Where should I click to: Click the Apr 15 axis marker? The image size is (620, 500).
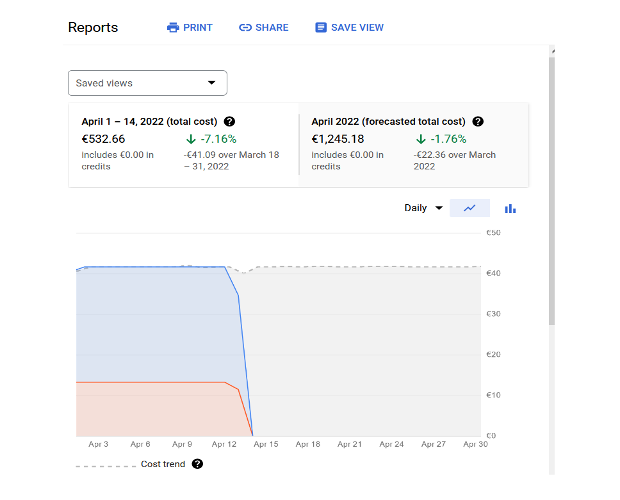267,444
